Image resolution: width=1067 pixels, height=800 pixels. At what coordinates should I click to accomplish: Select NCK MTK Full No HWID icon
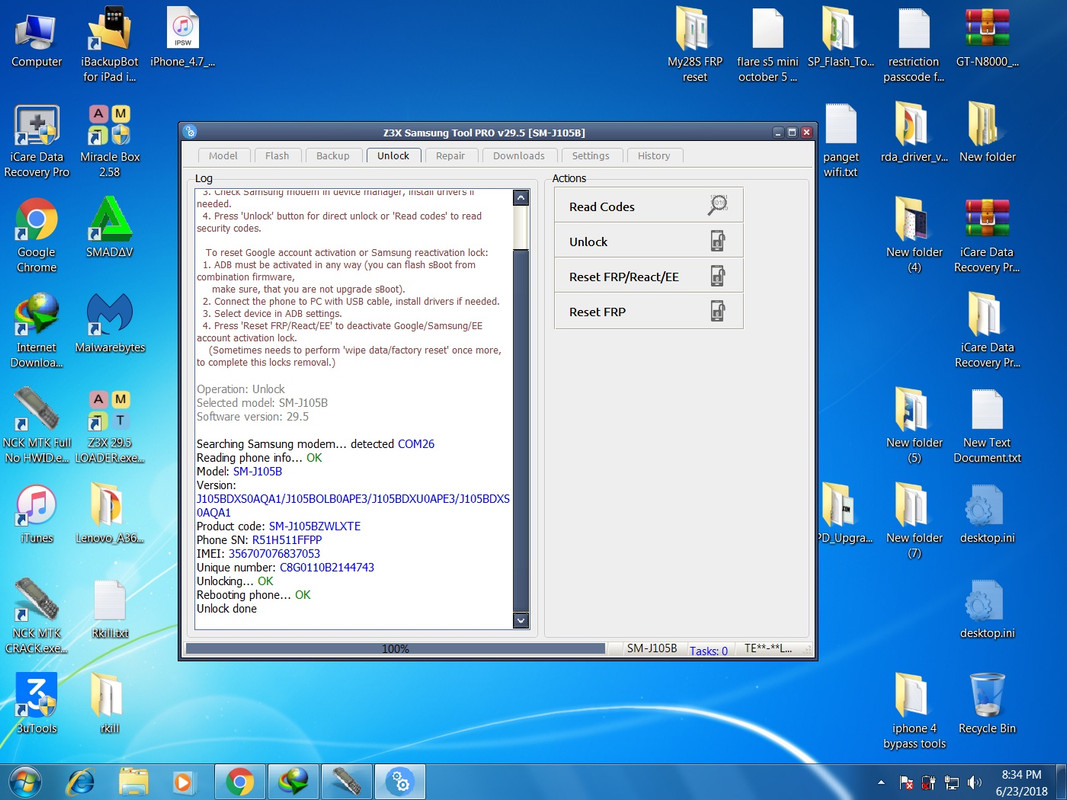pos(37,426)
